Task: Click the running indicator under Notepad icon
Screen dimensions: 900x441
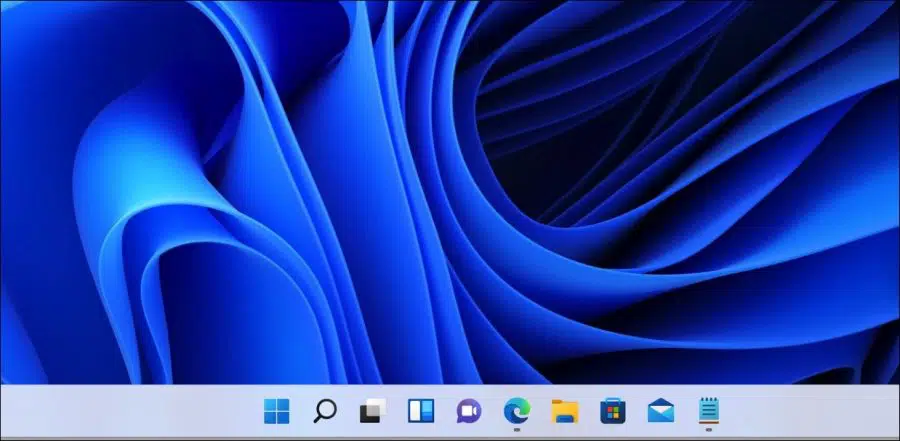Action: pyautogui.click(x=709, y=429)
